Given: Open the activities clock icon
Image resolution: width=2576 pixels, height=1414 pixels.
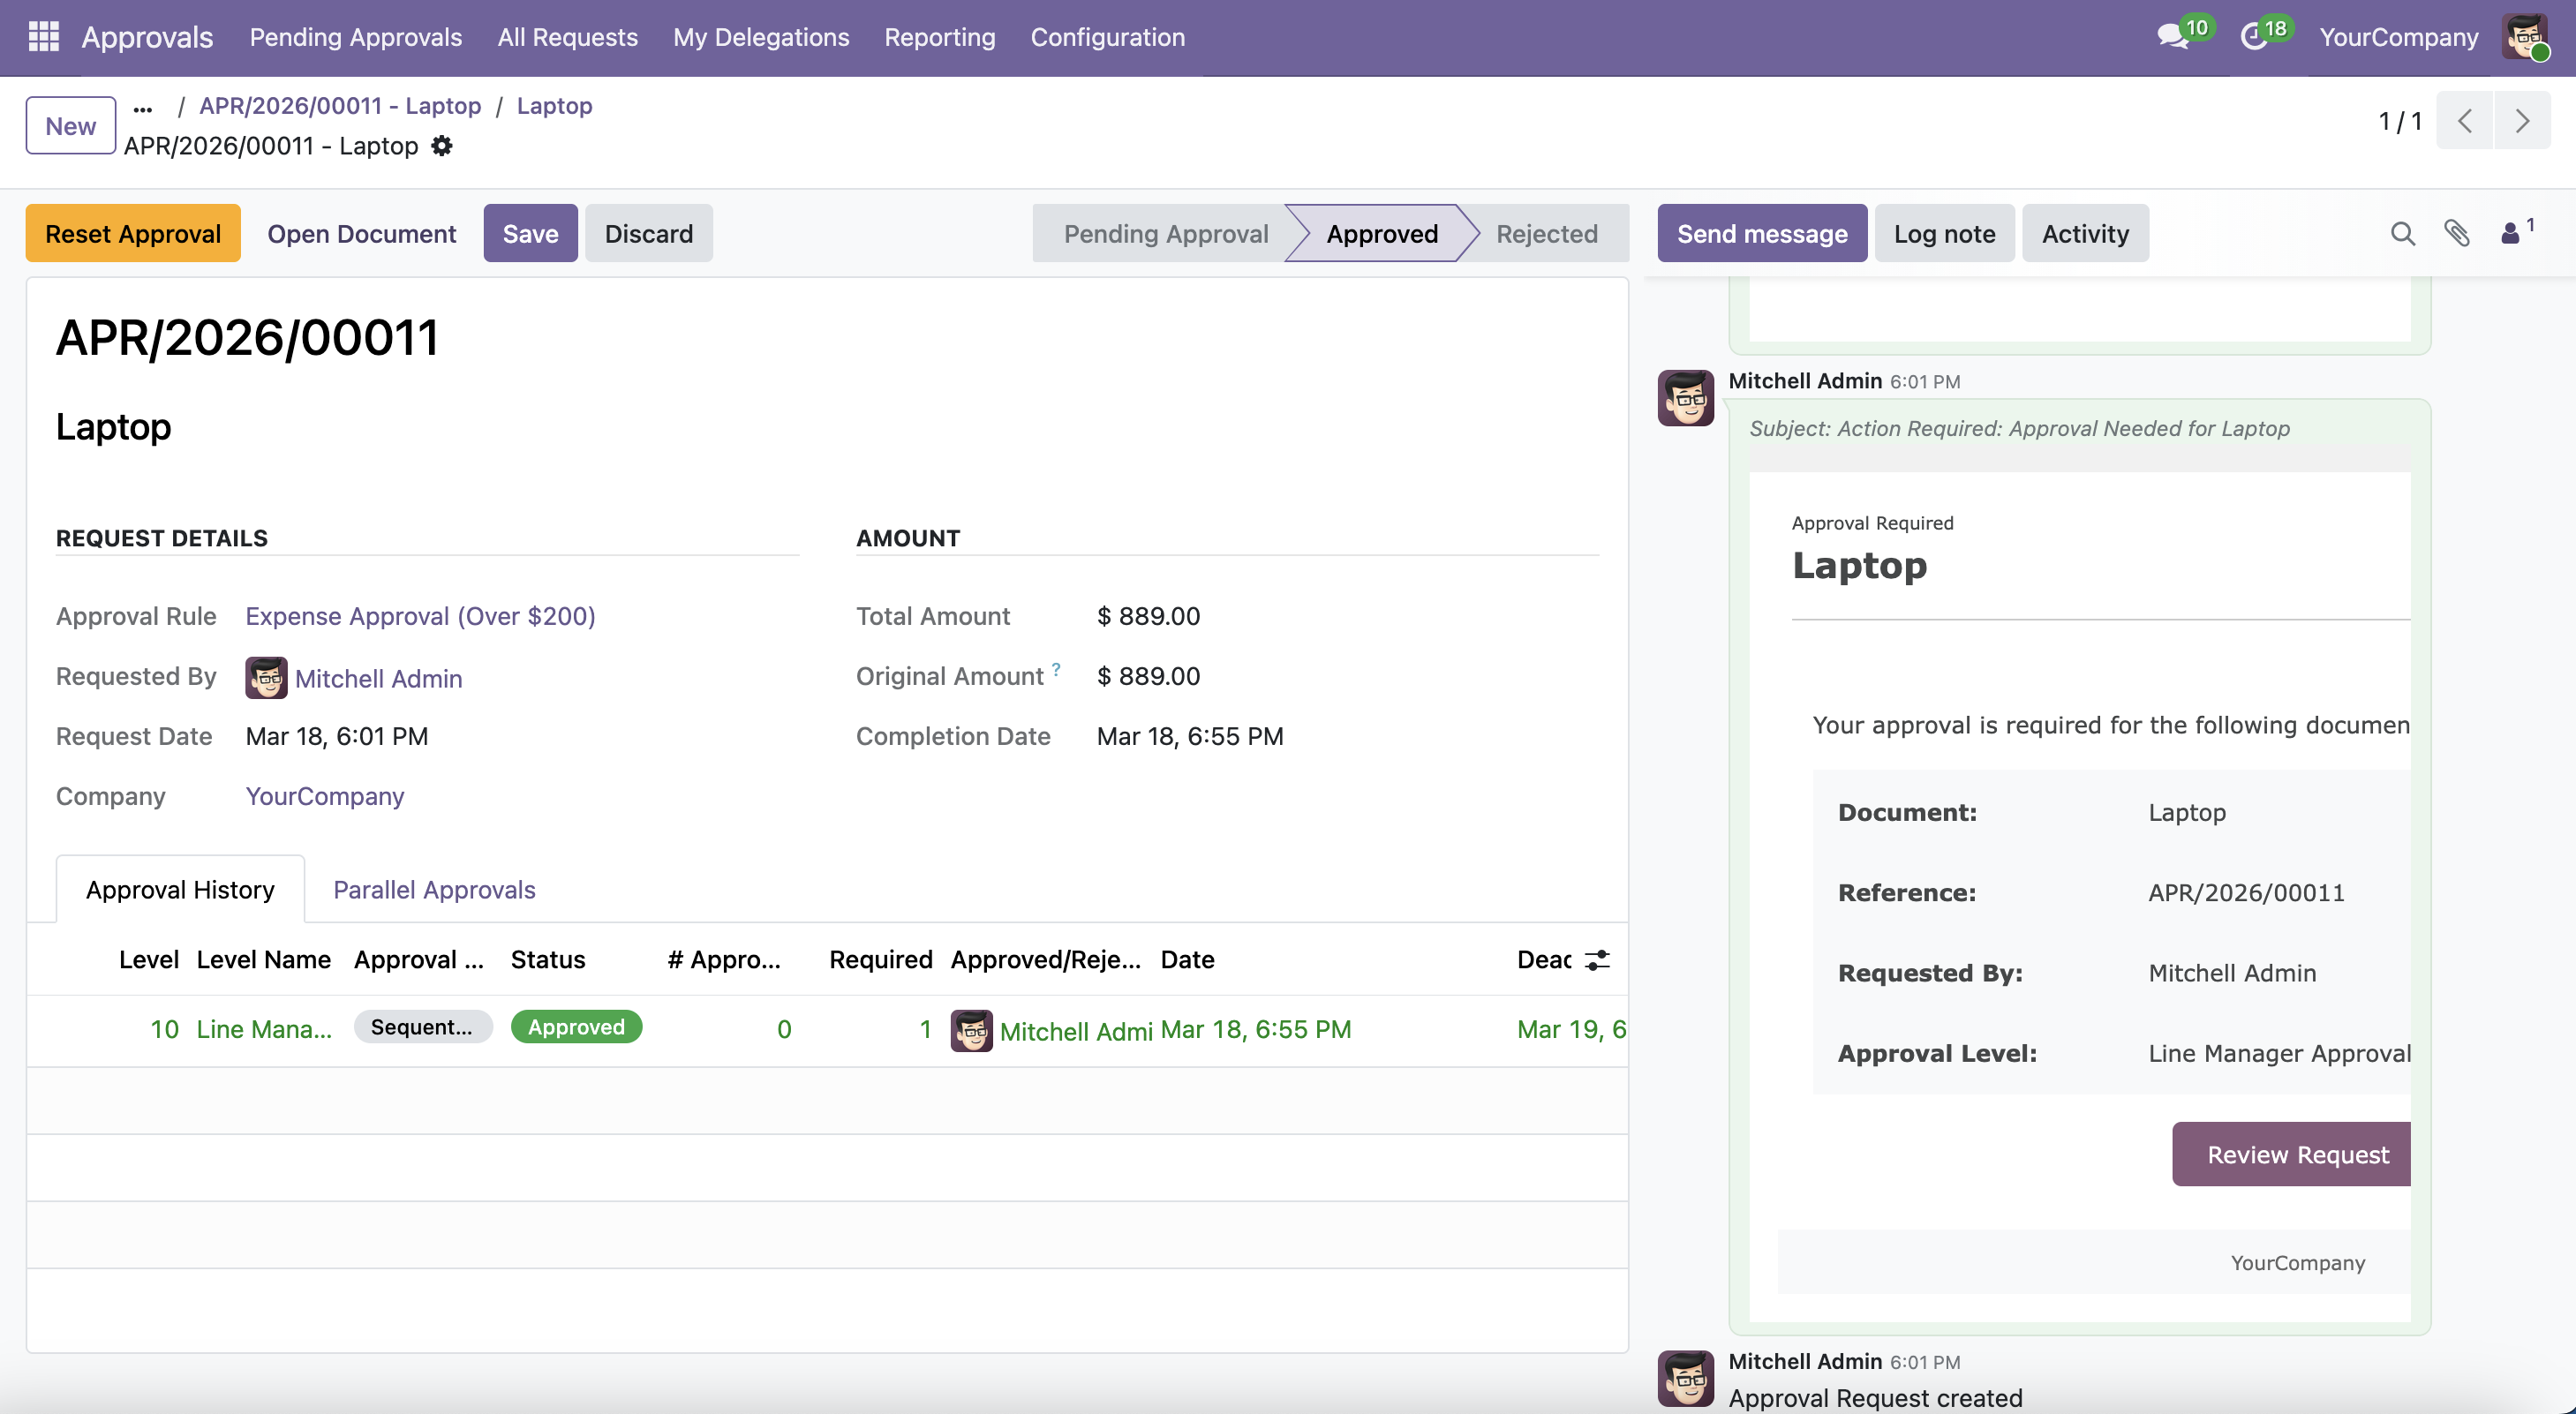Looking at the screenshot, I should pyautogui.click(x=2252, y=37).
